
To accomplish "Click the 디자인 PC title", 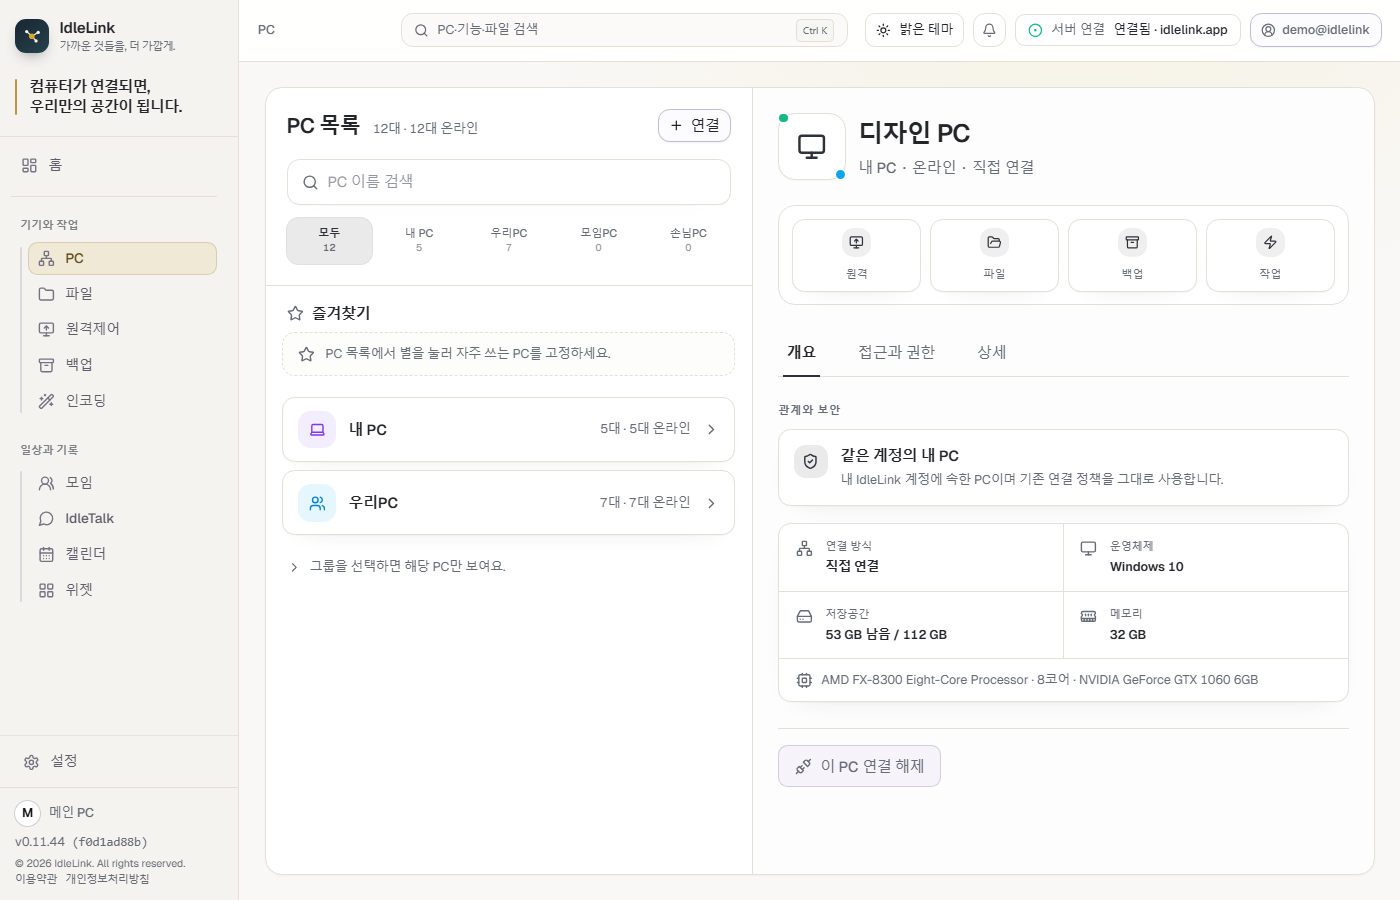I will [x=915, y=133].
